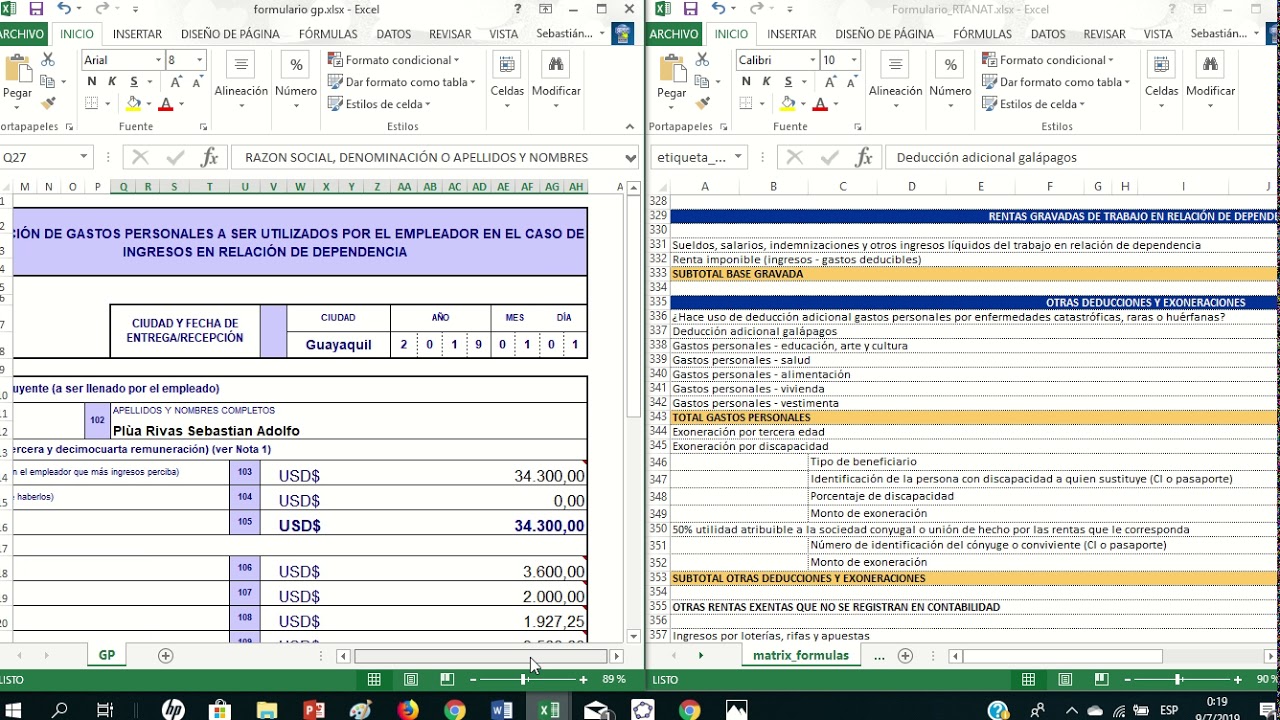Copy selection in formulario gp window
Image resolution: width=1280 pixels, height=720 pixels.
(47, 82)
